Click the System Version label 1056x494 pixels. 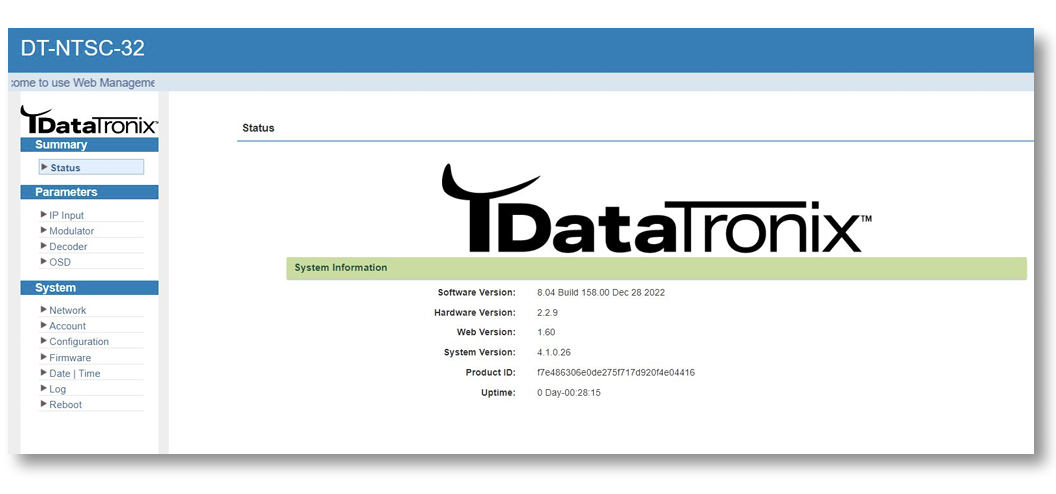480,352
